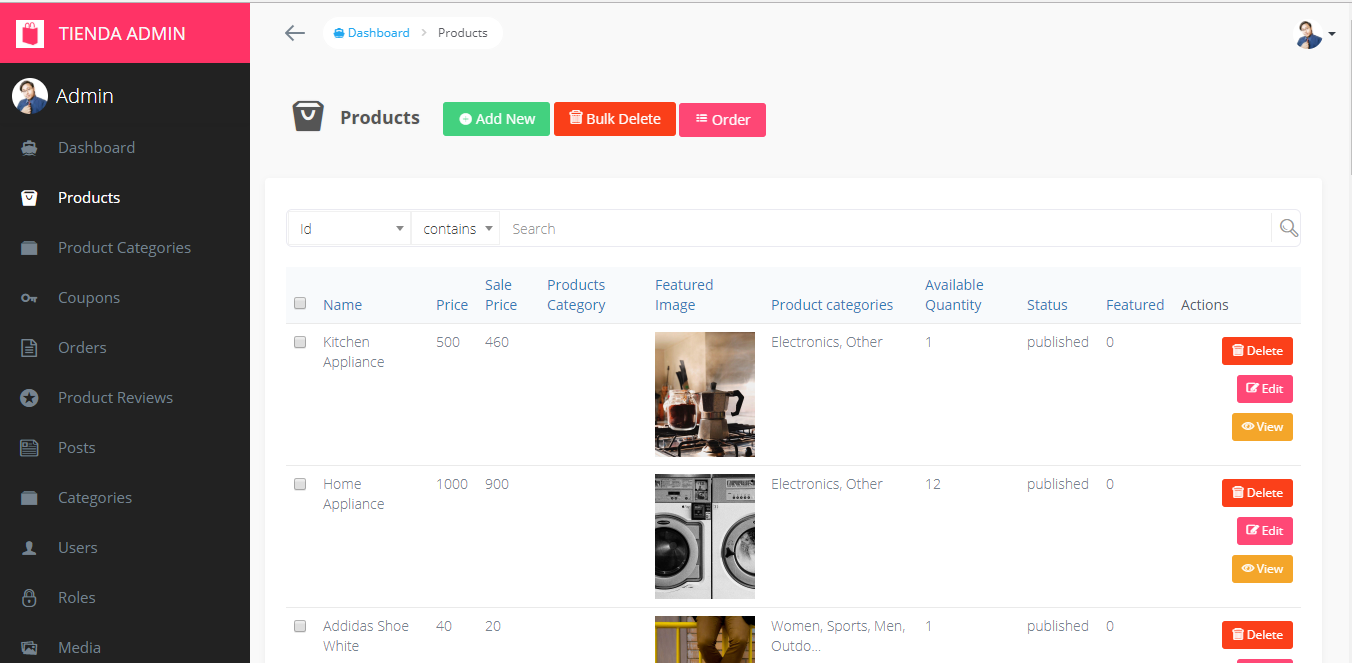Go to the Posts section
The width and height of the screenshot is (1352, 663).
click(x=77, y=448)
